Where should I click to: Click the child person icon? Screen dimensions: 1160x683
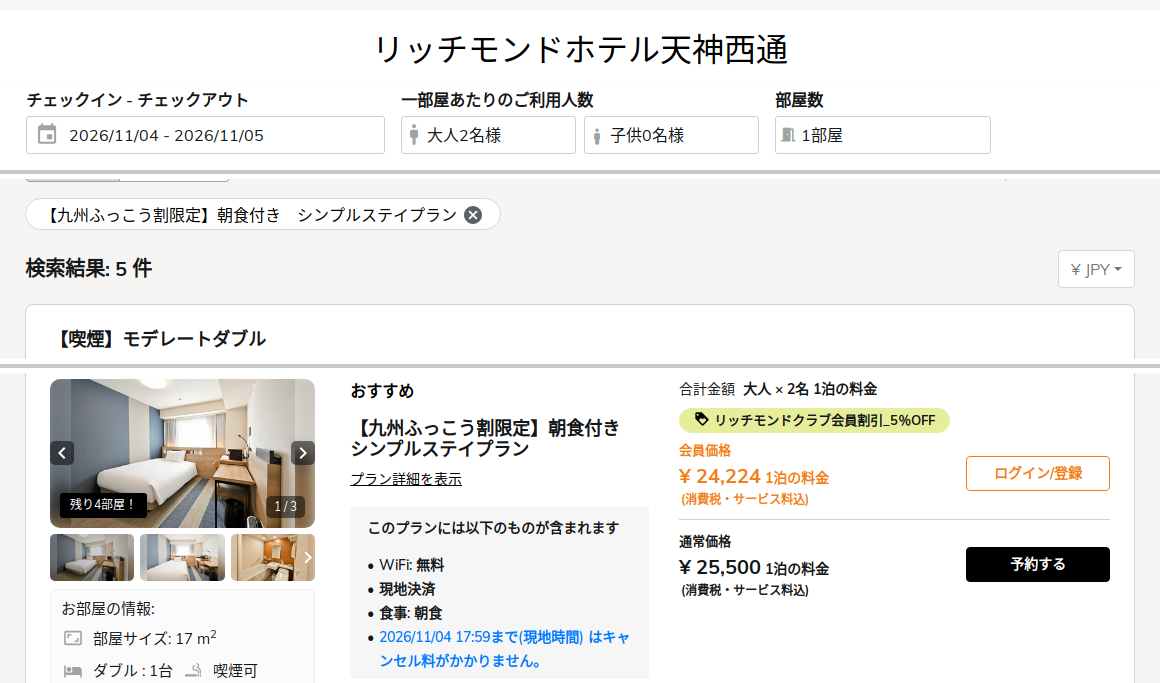click(x=597, y=136)
